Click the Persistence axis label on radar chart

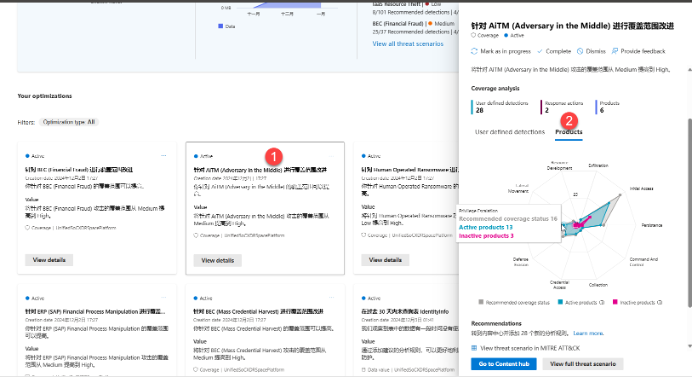point(652,226)
